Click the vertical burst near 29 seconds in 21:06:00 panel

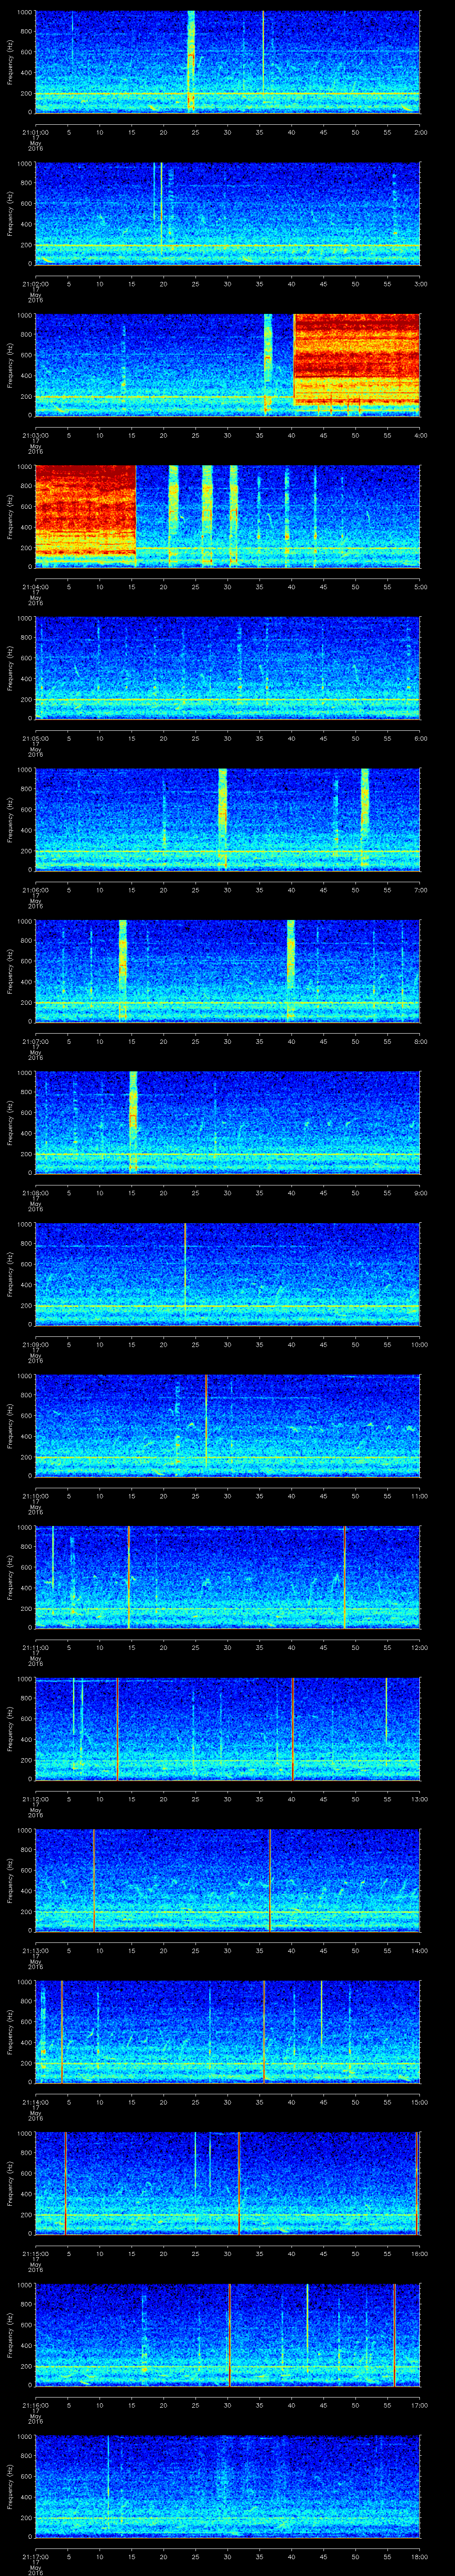click(223, 819)
